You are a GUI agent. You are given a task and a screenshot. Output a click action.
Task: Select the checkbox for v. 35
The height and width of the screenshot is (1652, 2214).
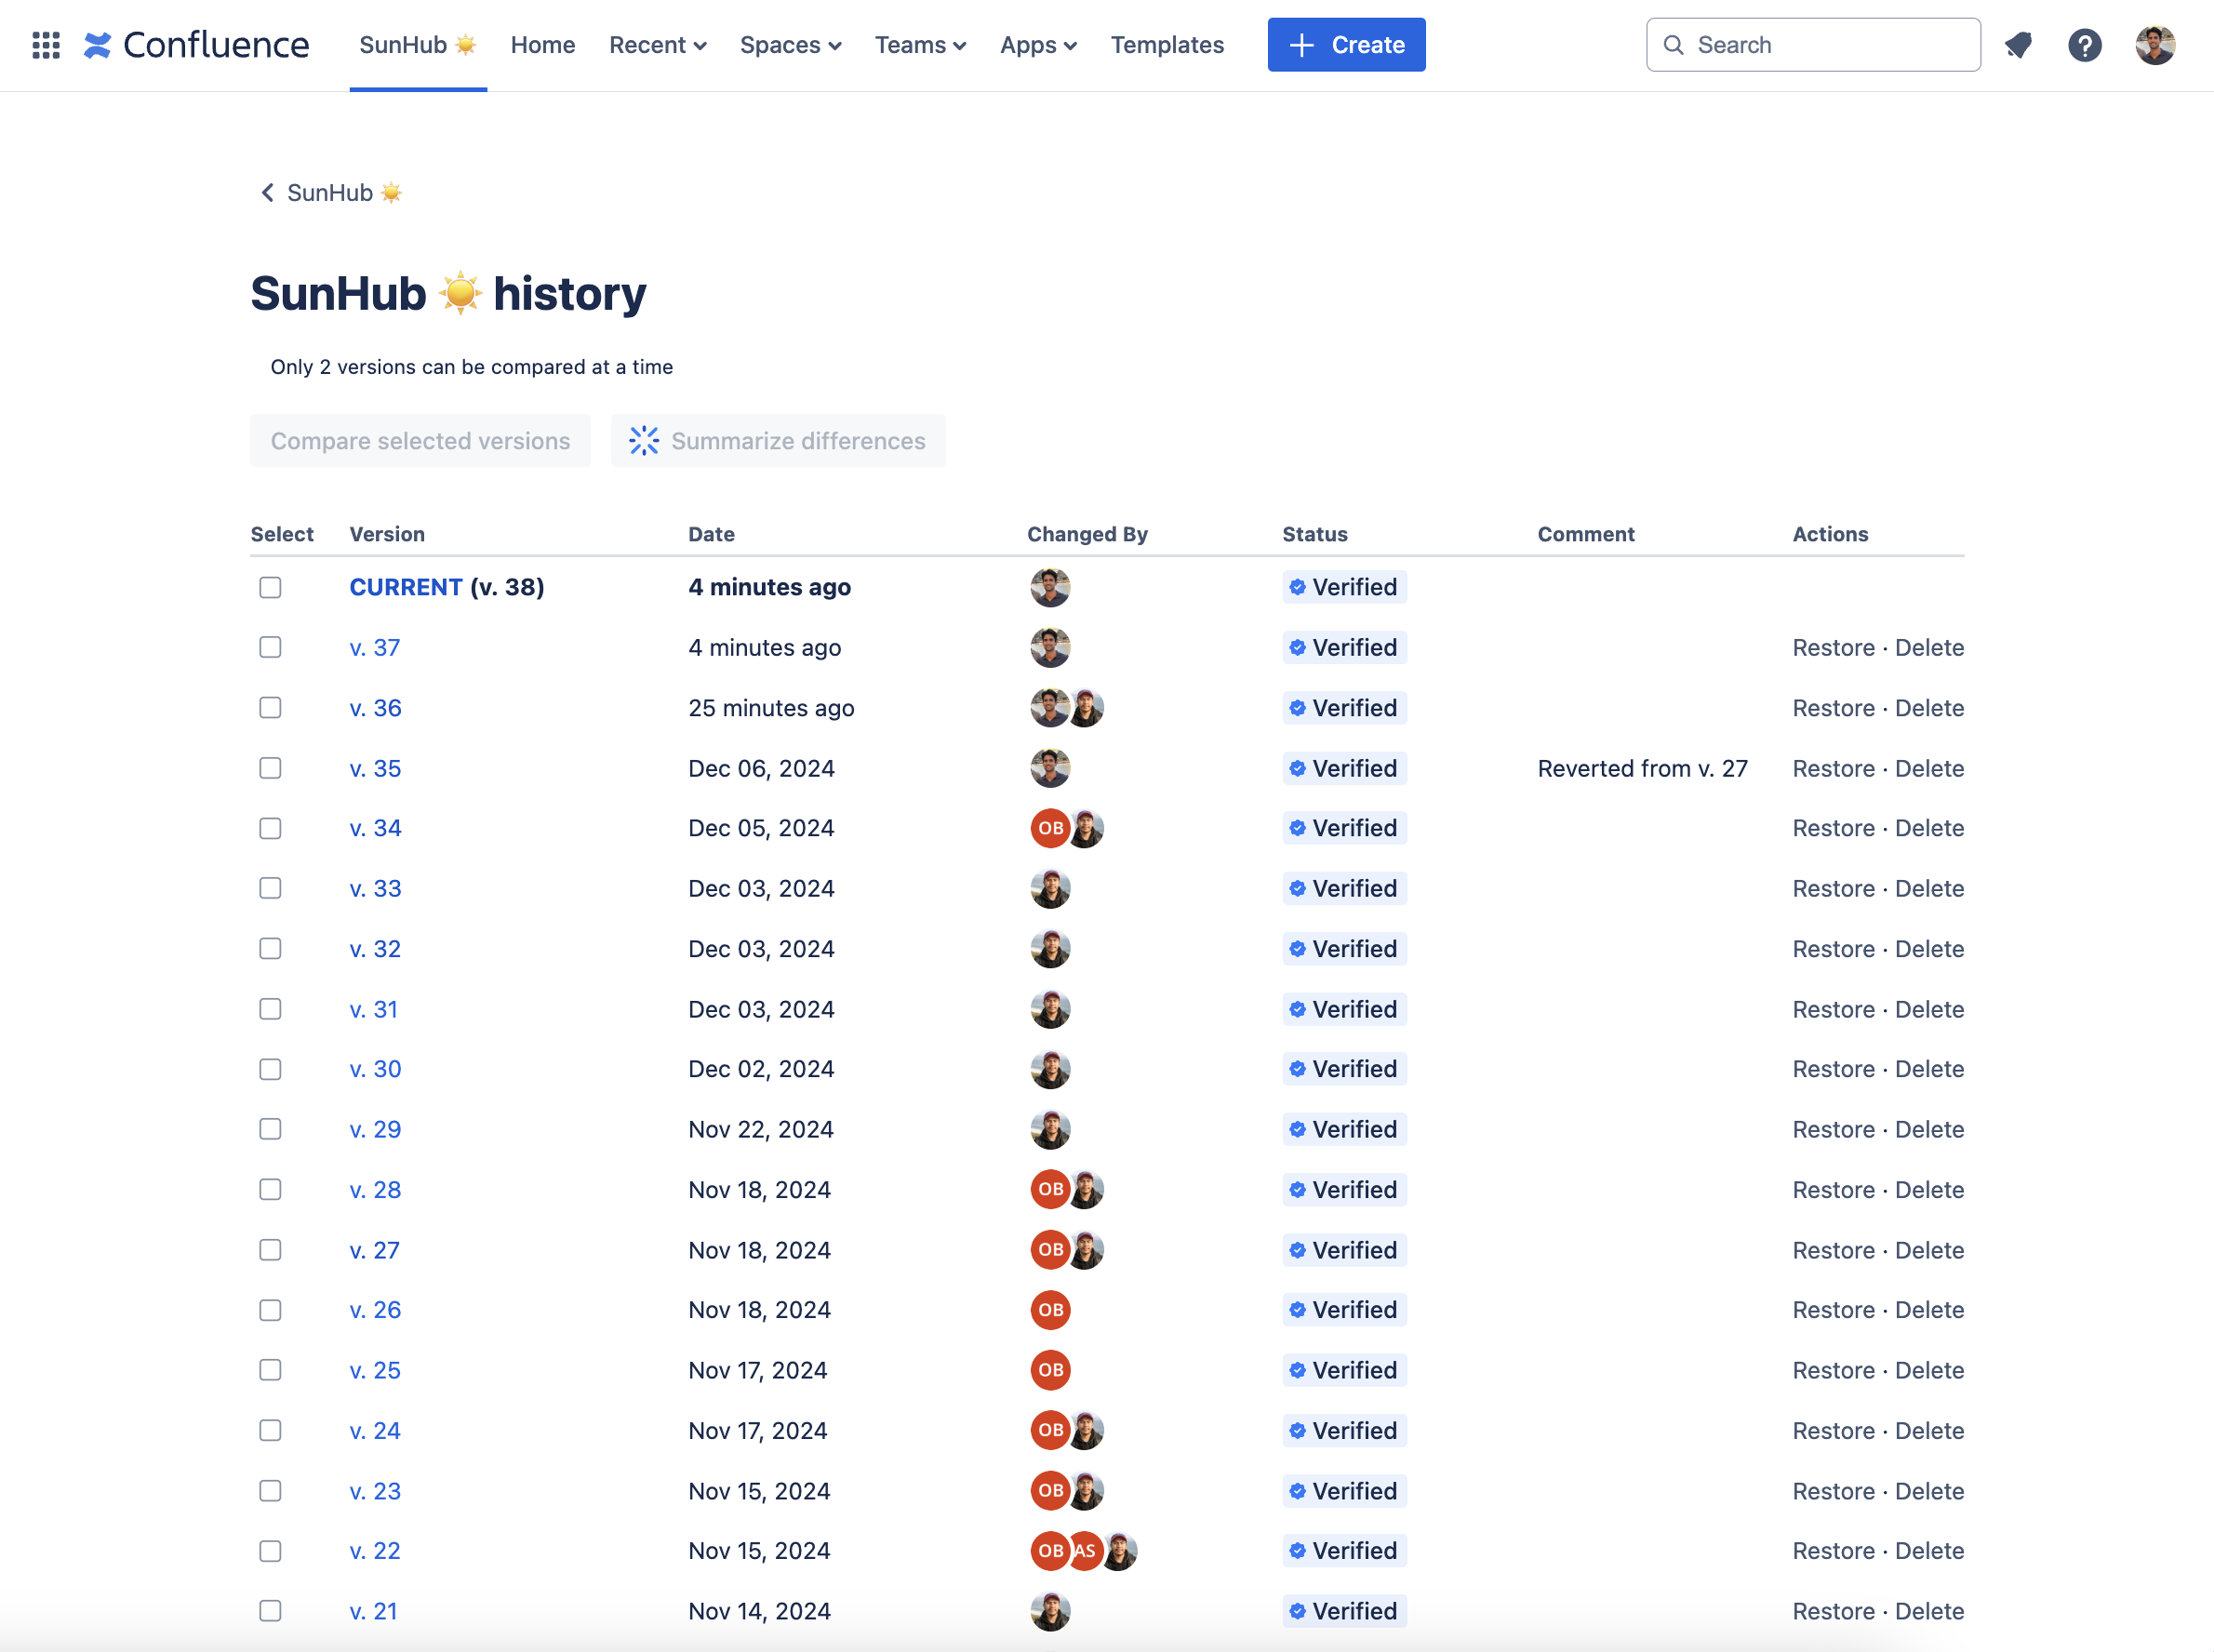(x=270, y=768)
